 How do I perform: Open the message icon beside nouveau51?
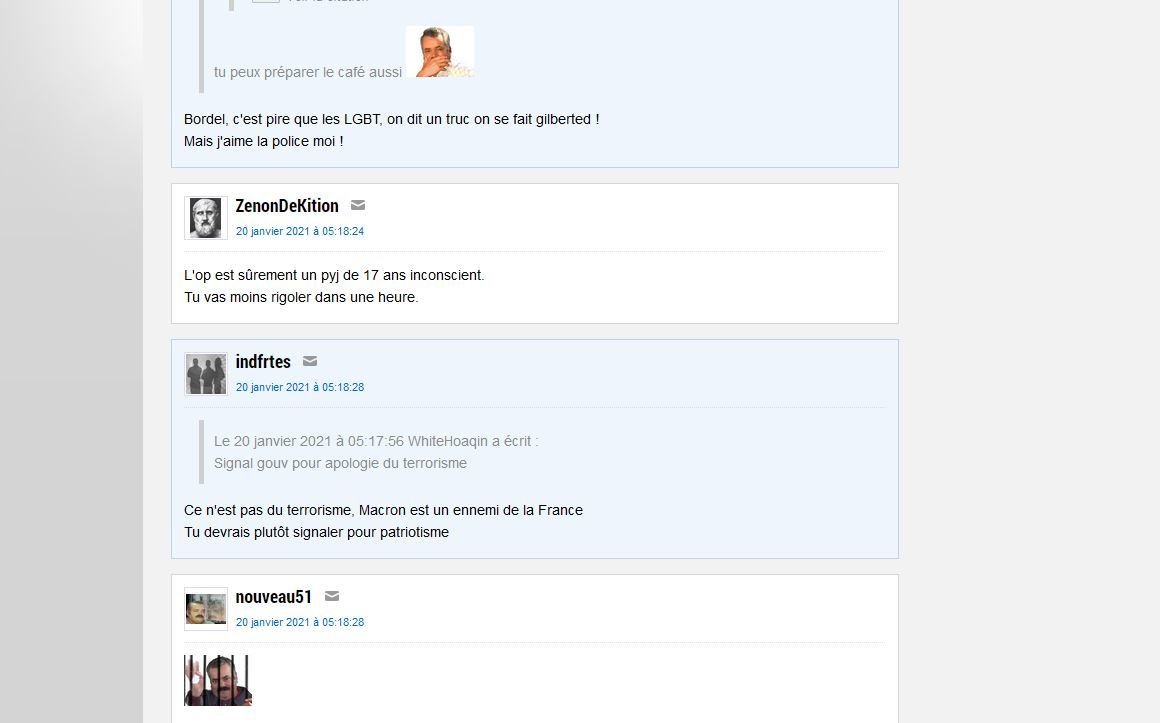[x=332, y=596]
